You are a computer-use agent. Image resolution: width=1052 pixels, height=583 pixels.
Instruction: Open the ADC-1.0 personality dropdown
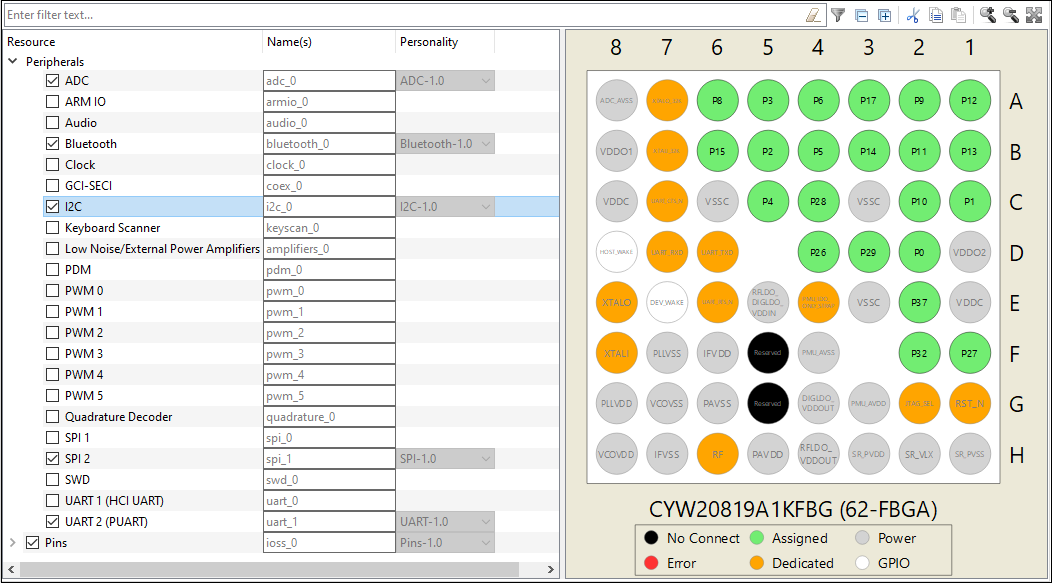click(445, 81)
